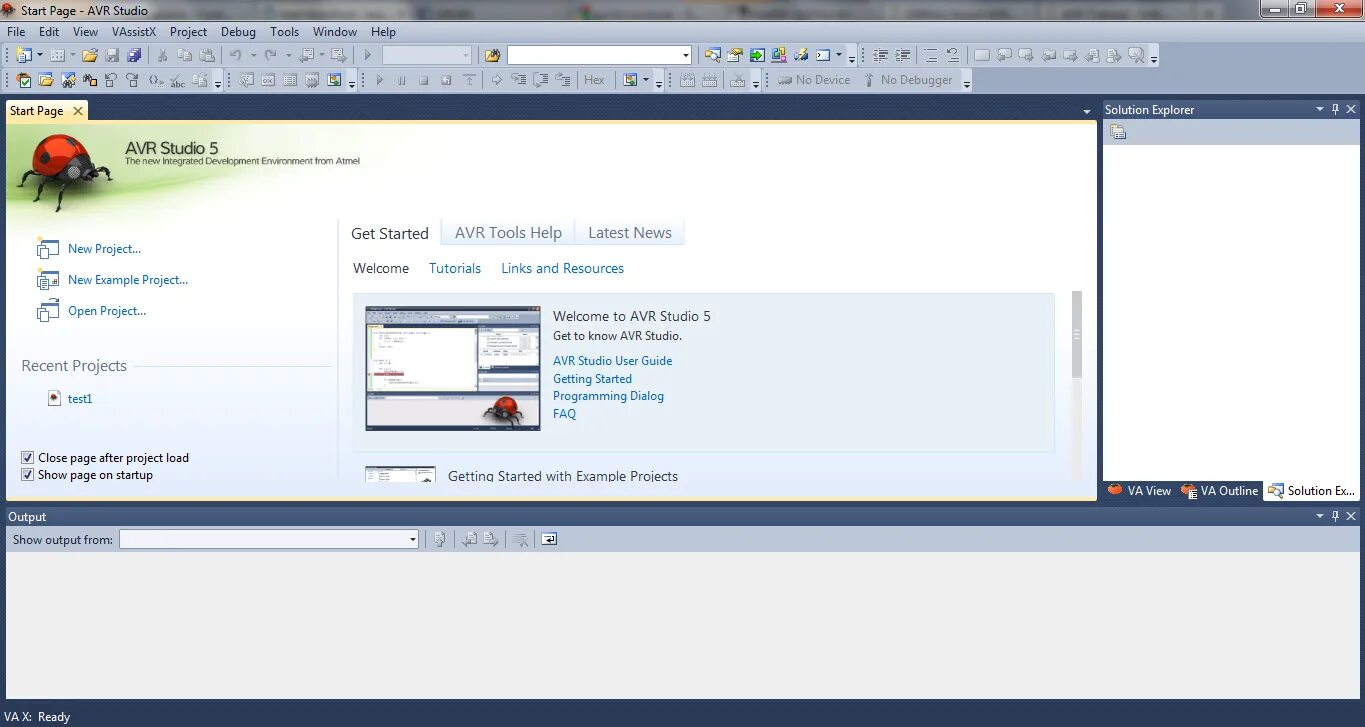Expand the Undo history dropdown arrow

(253, 55)
